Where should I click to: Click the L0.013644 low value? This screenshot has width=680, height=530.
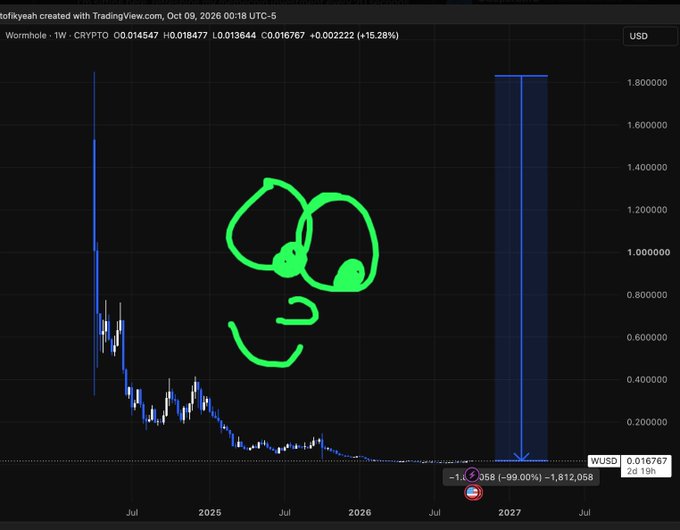point(234,36)
